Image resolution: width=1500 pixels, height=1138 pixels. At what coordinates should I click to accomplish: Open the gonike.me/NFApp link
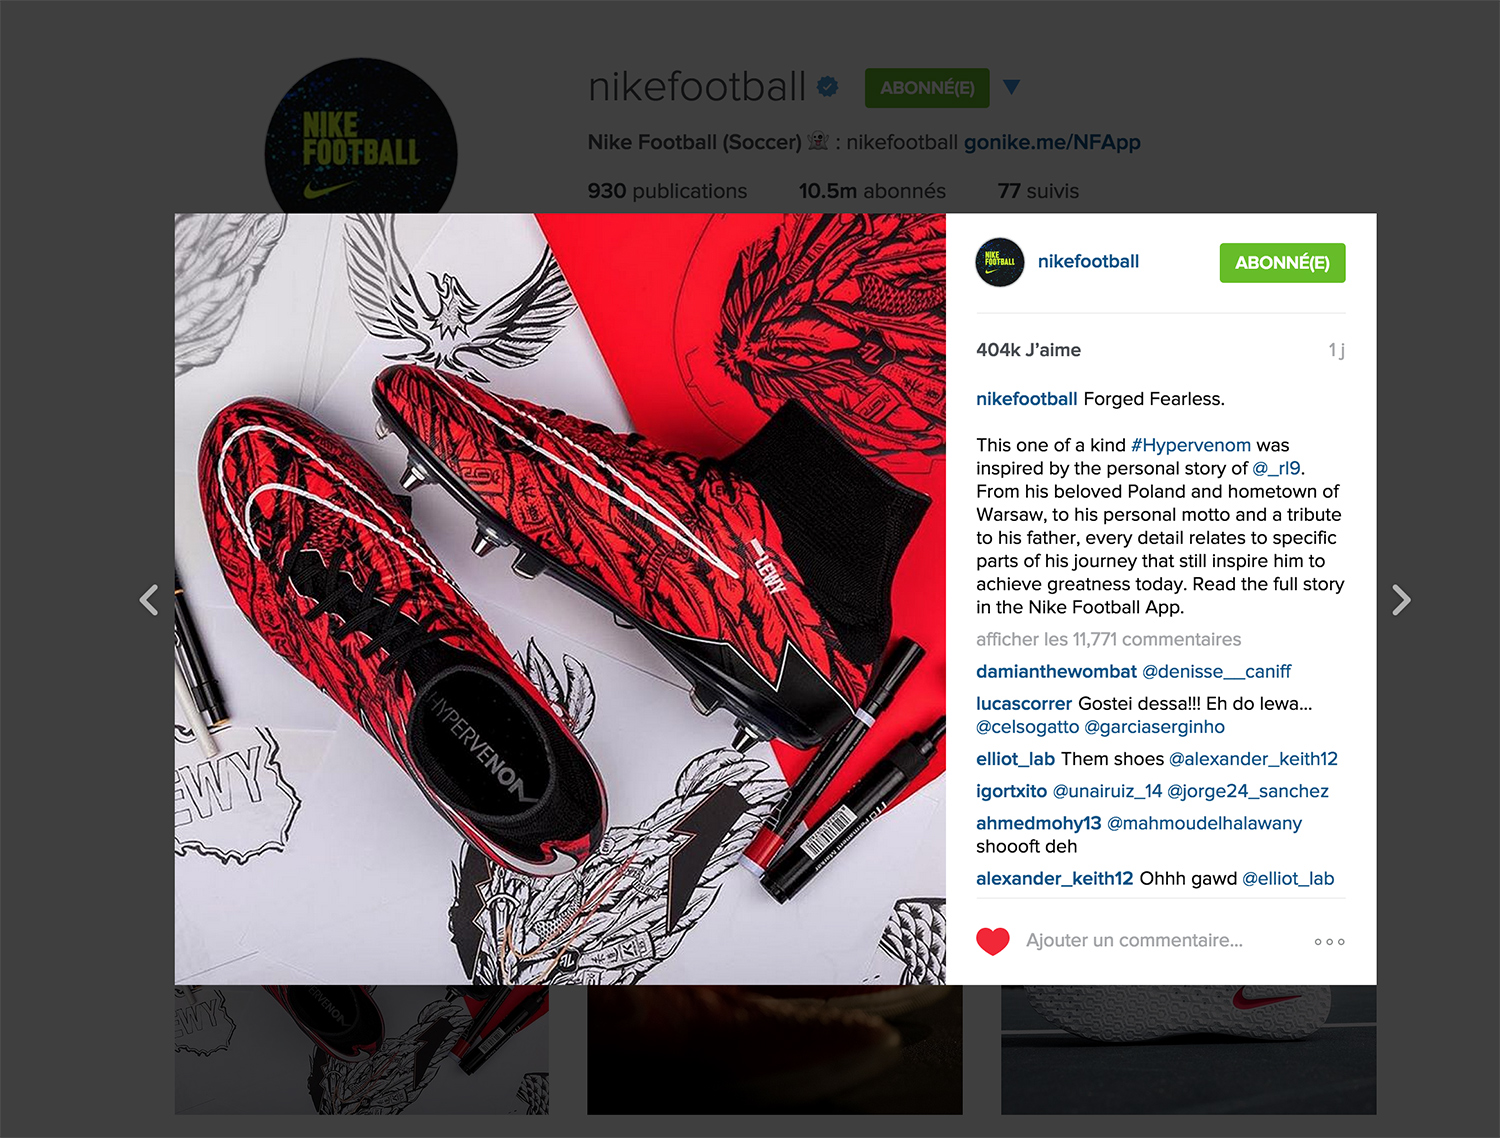click(x=1052, y=142)
